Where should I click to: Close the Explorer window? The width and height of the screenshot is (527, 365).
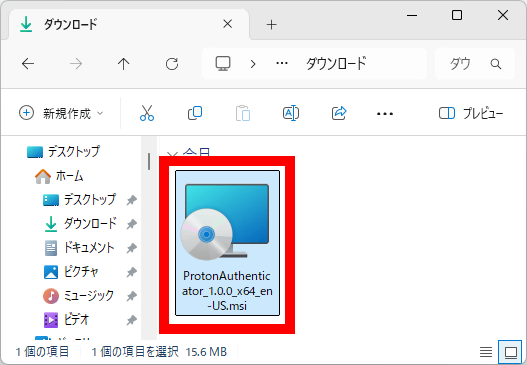pos(503,15)
